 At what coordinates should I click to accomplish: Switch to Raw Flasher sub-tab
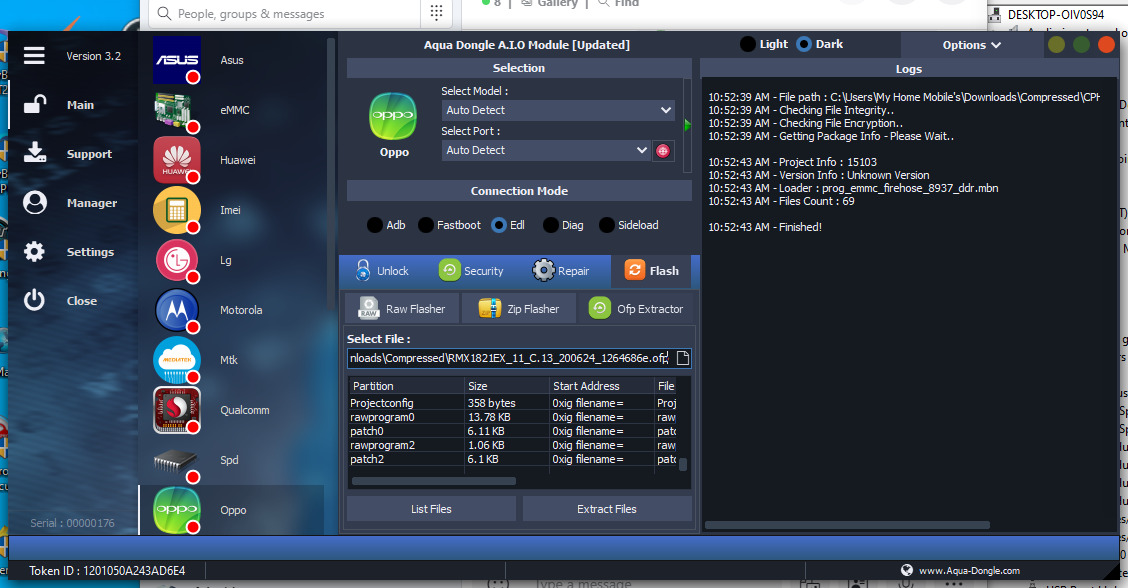coord(402,309)
